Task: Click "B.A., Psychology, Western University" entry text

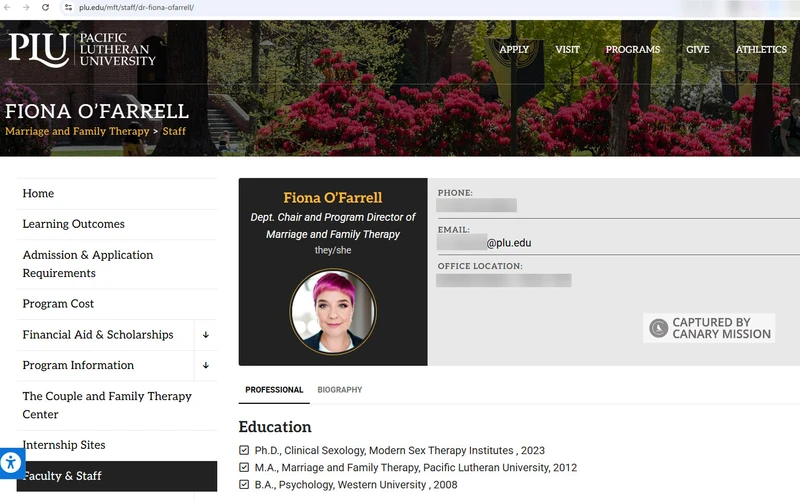Action: click(356, 485)
